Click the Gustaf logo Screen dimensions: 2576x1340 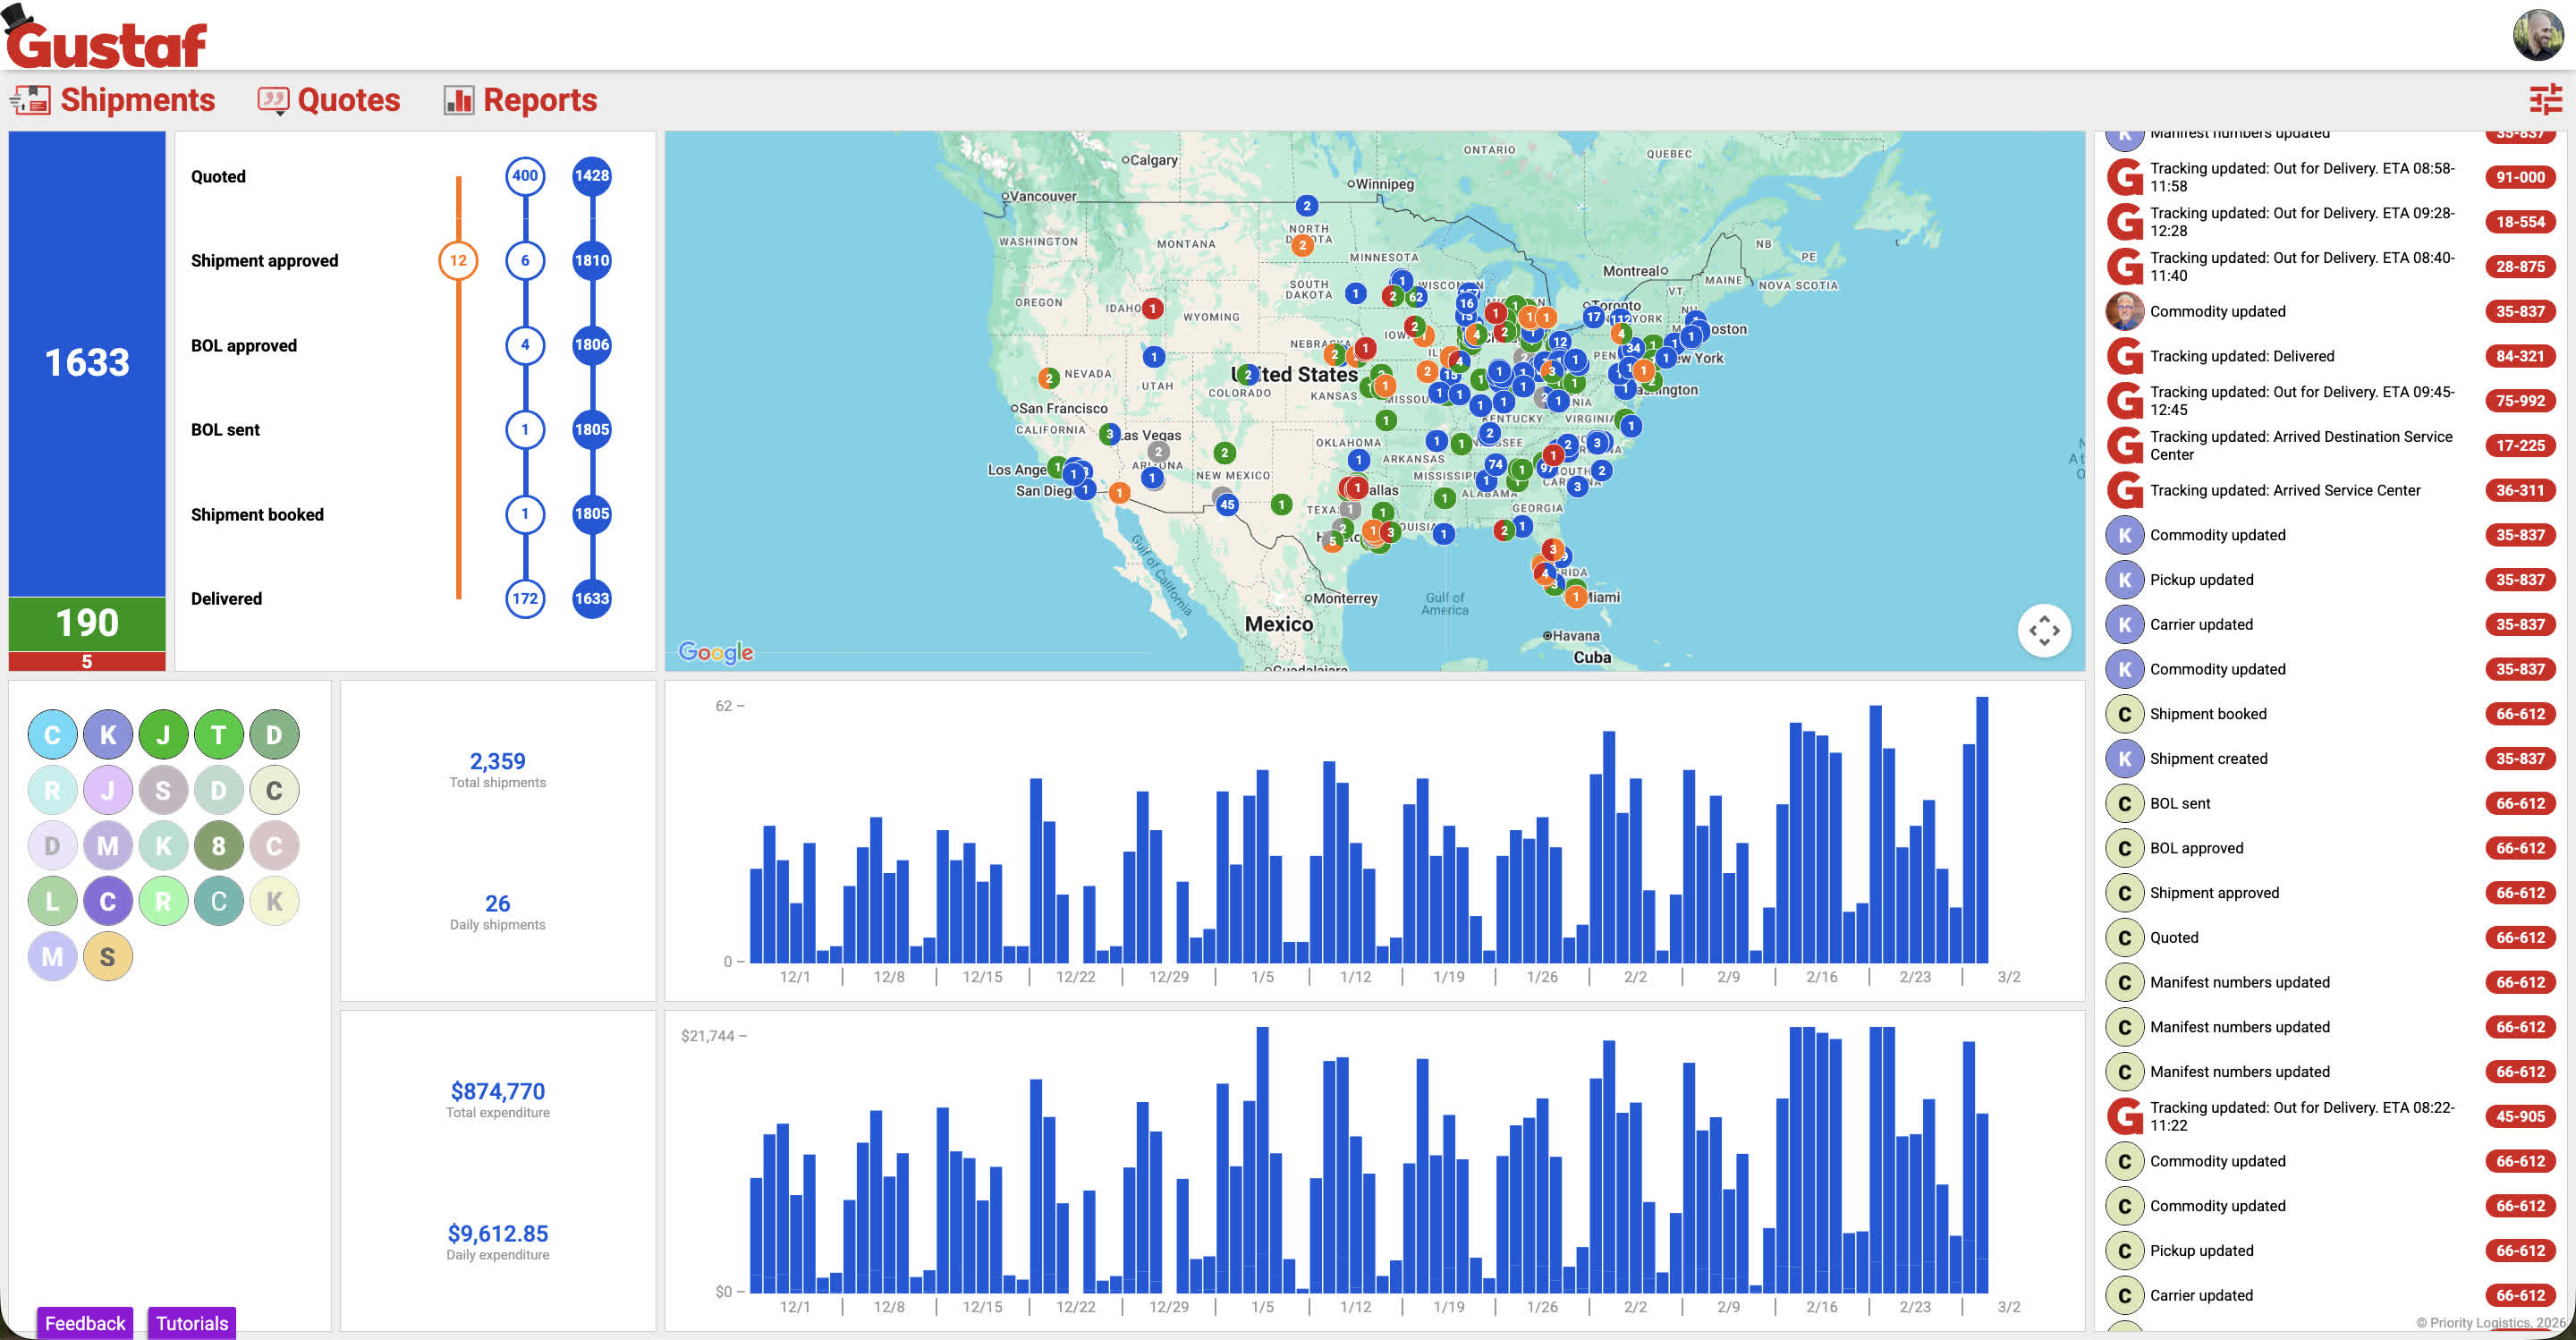pyautogui.click(x=107, y=40)
